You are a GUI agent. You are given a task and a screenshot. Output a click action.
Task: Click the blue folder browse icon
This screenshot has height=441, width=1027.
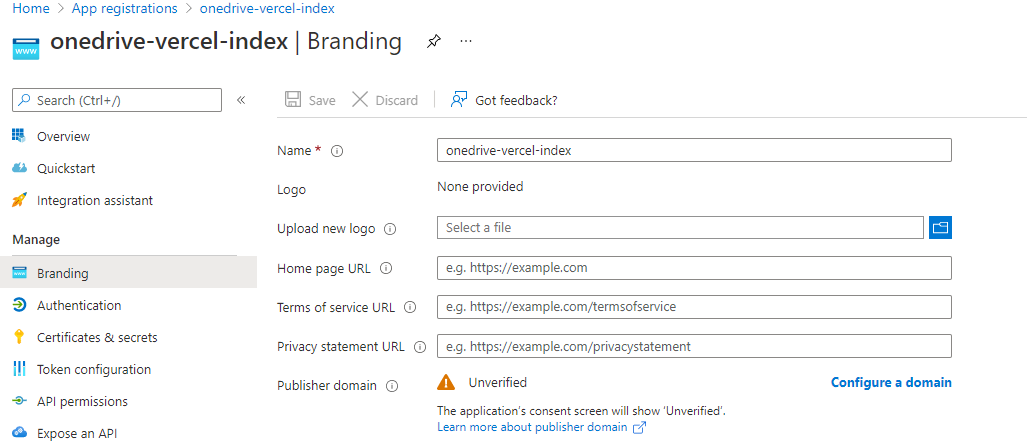pyautogui.click(x=940, y=227)
